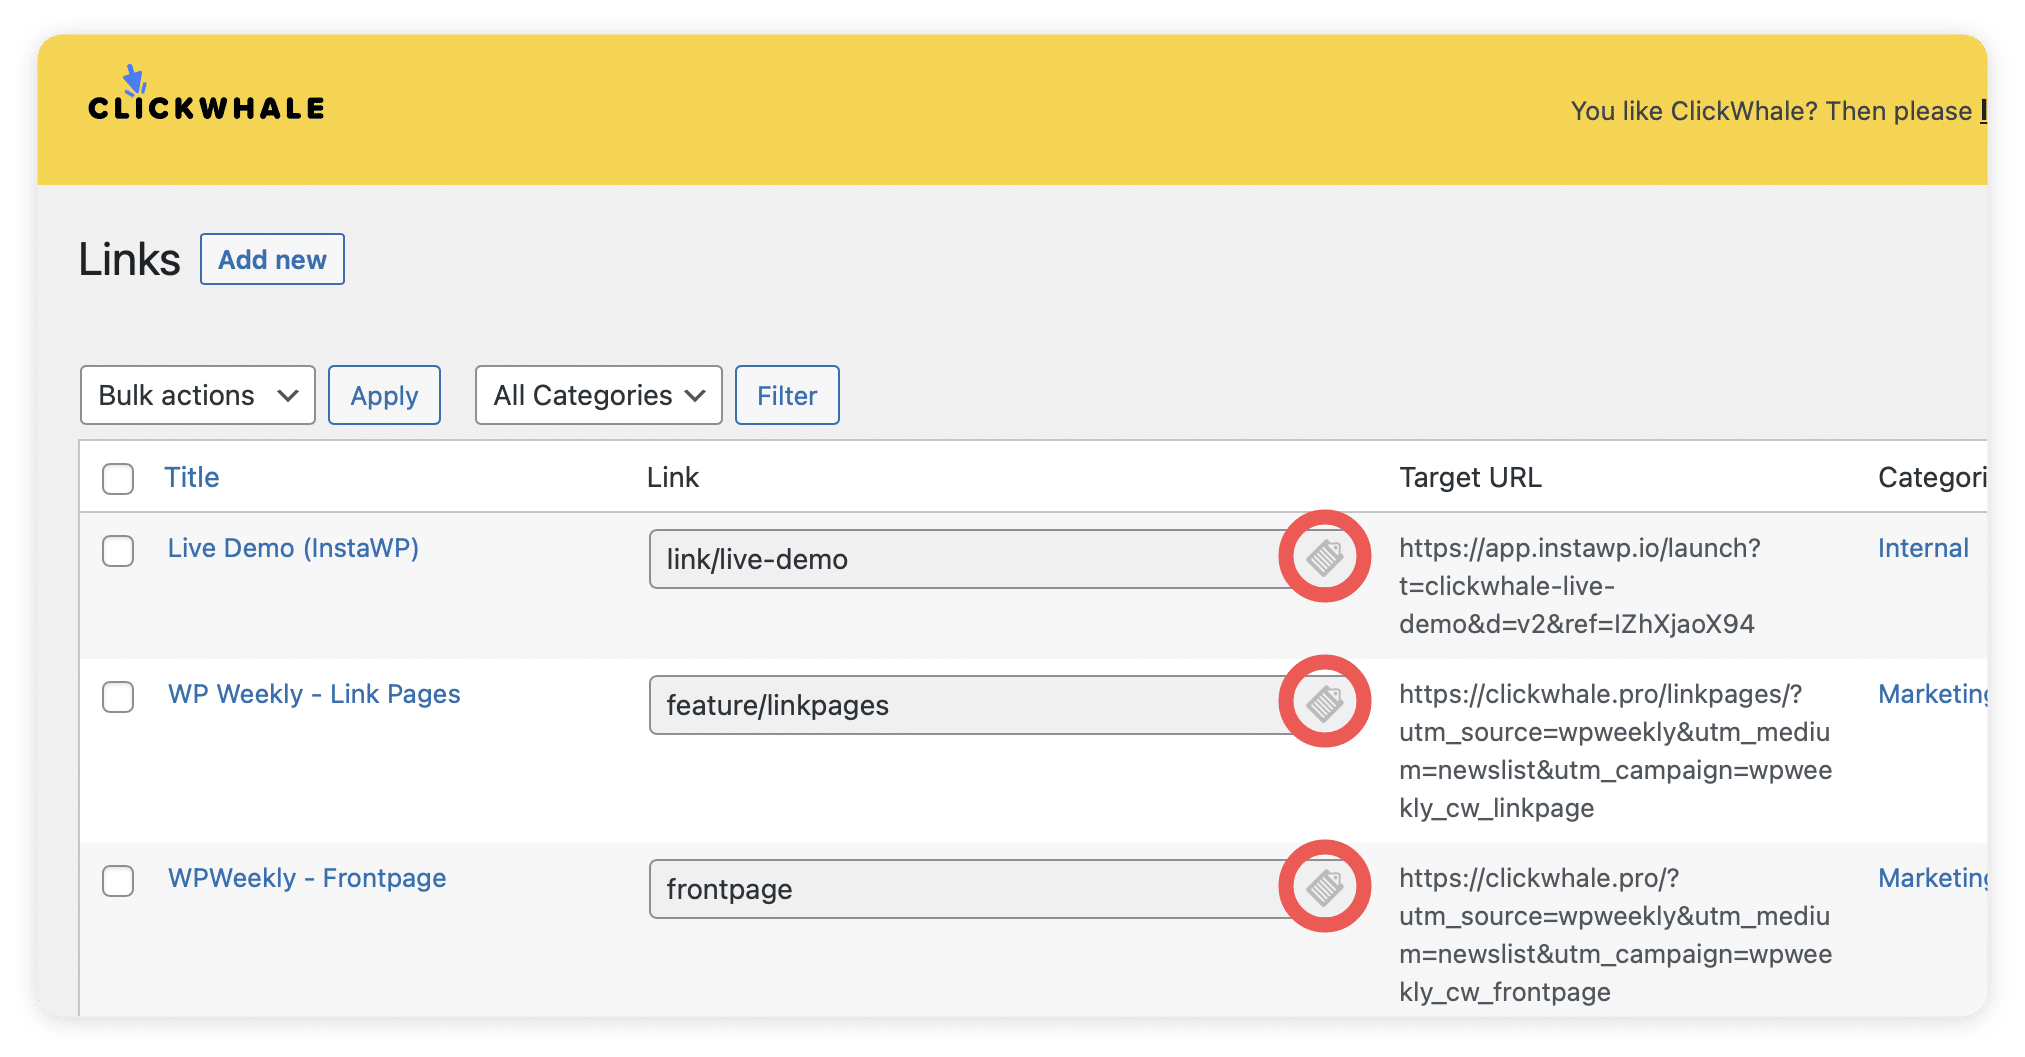Click the Internal category link

1923,548
